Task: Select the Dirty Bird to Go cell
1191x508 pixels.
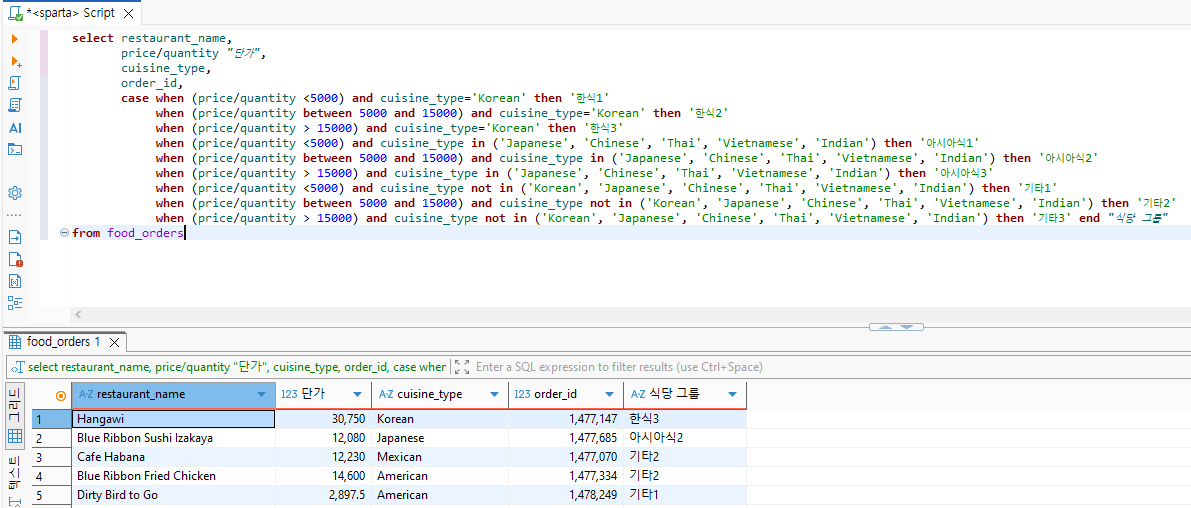Action: (173, 494)
